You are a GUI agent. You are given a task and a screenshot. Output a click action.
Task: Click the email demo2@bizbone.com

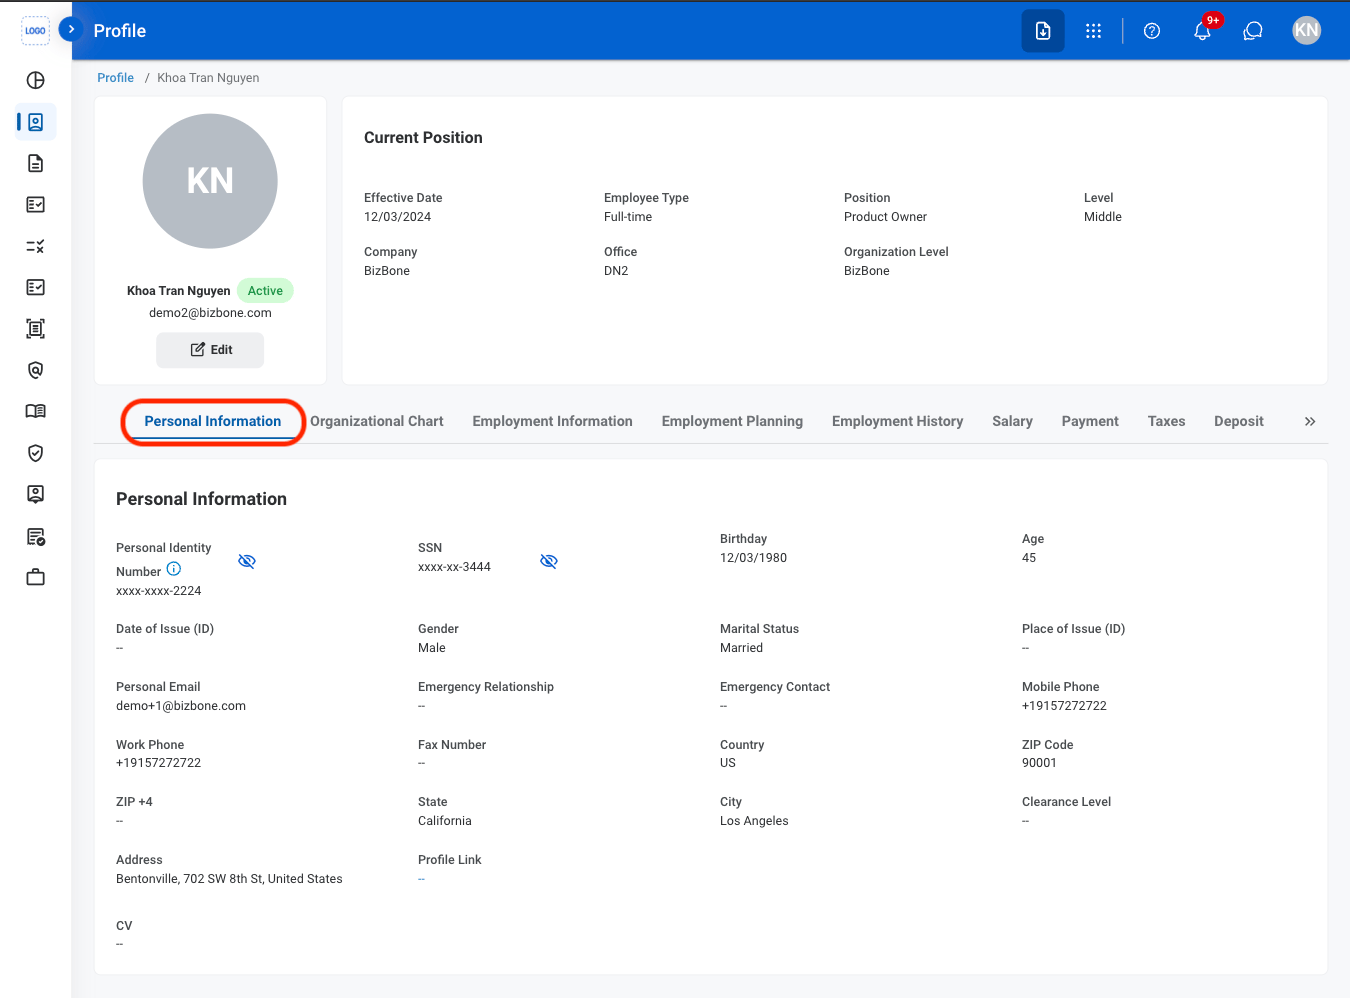click(x=210, y=313)
